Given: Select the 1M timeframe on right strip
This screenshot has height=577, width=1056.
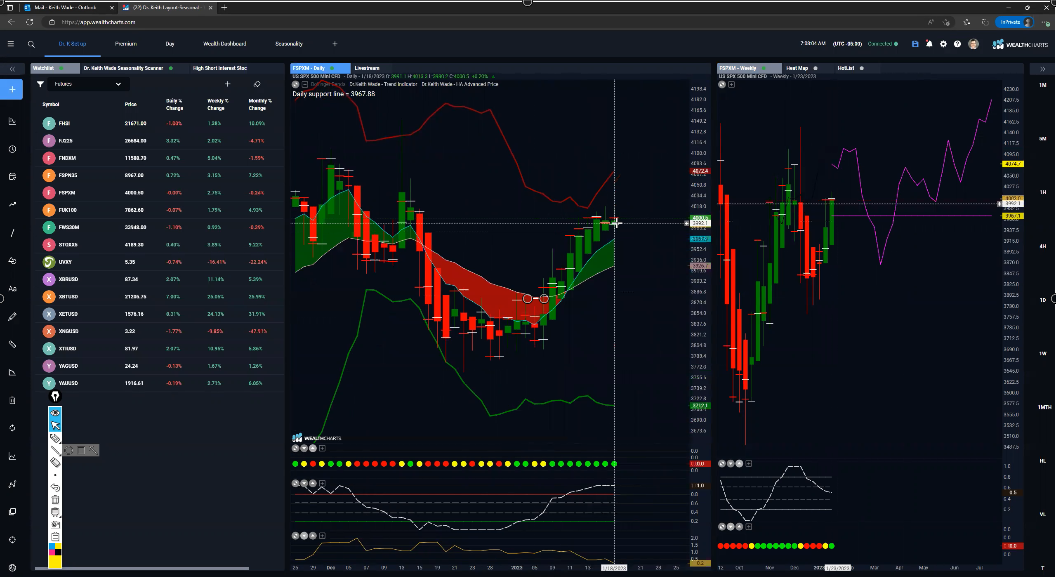Looking at the screenshot, I should tap(1043, 86).
